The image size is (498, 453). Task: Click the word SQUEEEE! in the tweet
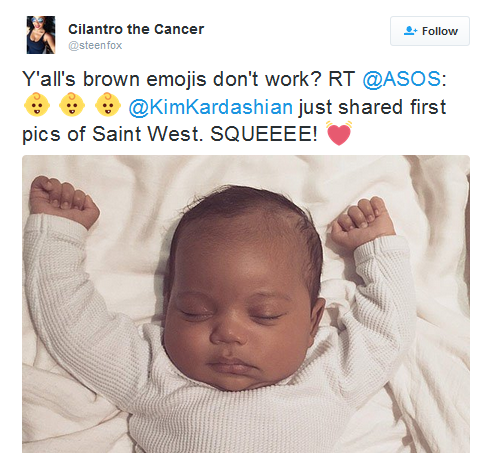[264, 134]
